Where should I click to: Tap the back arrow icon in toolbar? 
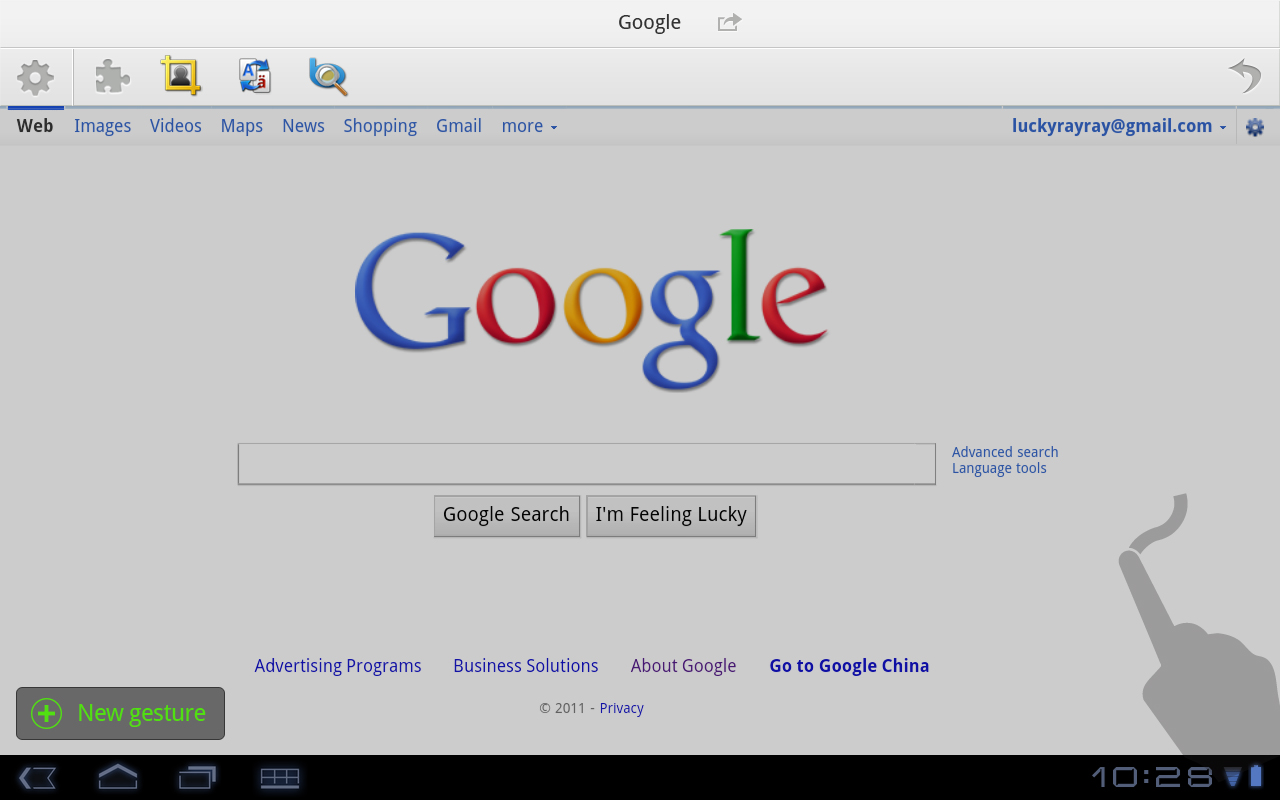(1245, 76)
